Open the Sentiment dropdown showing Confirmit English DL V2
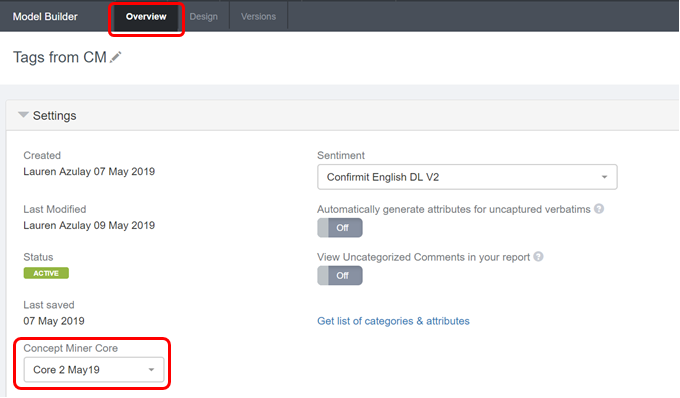 [x=467, y=177]
